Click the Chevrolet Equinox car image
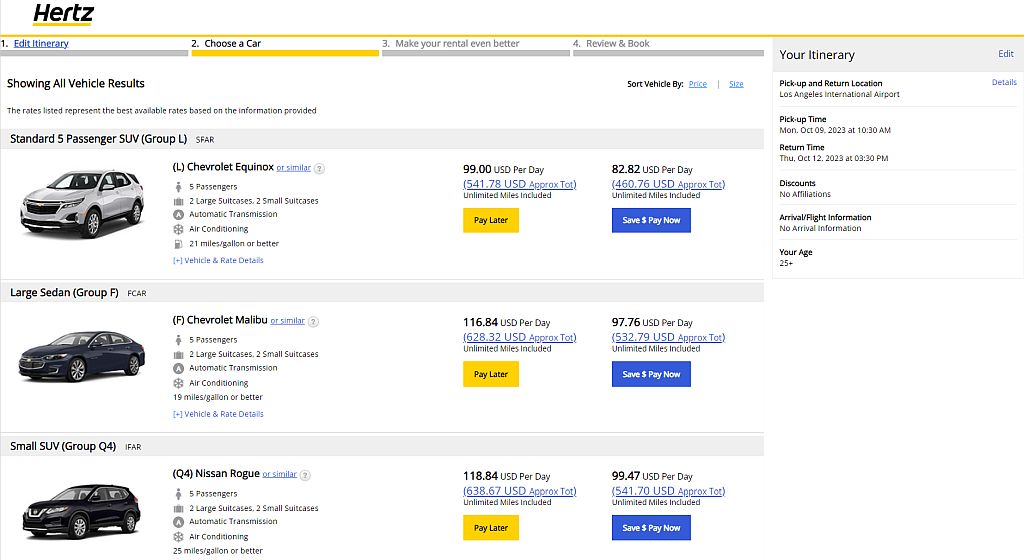The width and height of the screenshot is (1024, 560). click(82, 202)
